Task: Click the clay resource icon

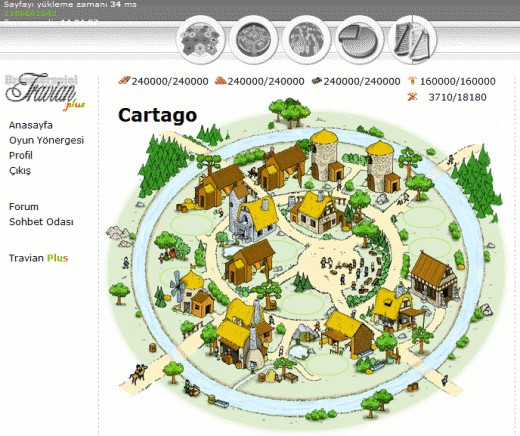Action: (x=220, y=80)
